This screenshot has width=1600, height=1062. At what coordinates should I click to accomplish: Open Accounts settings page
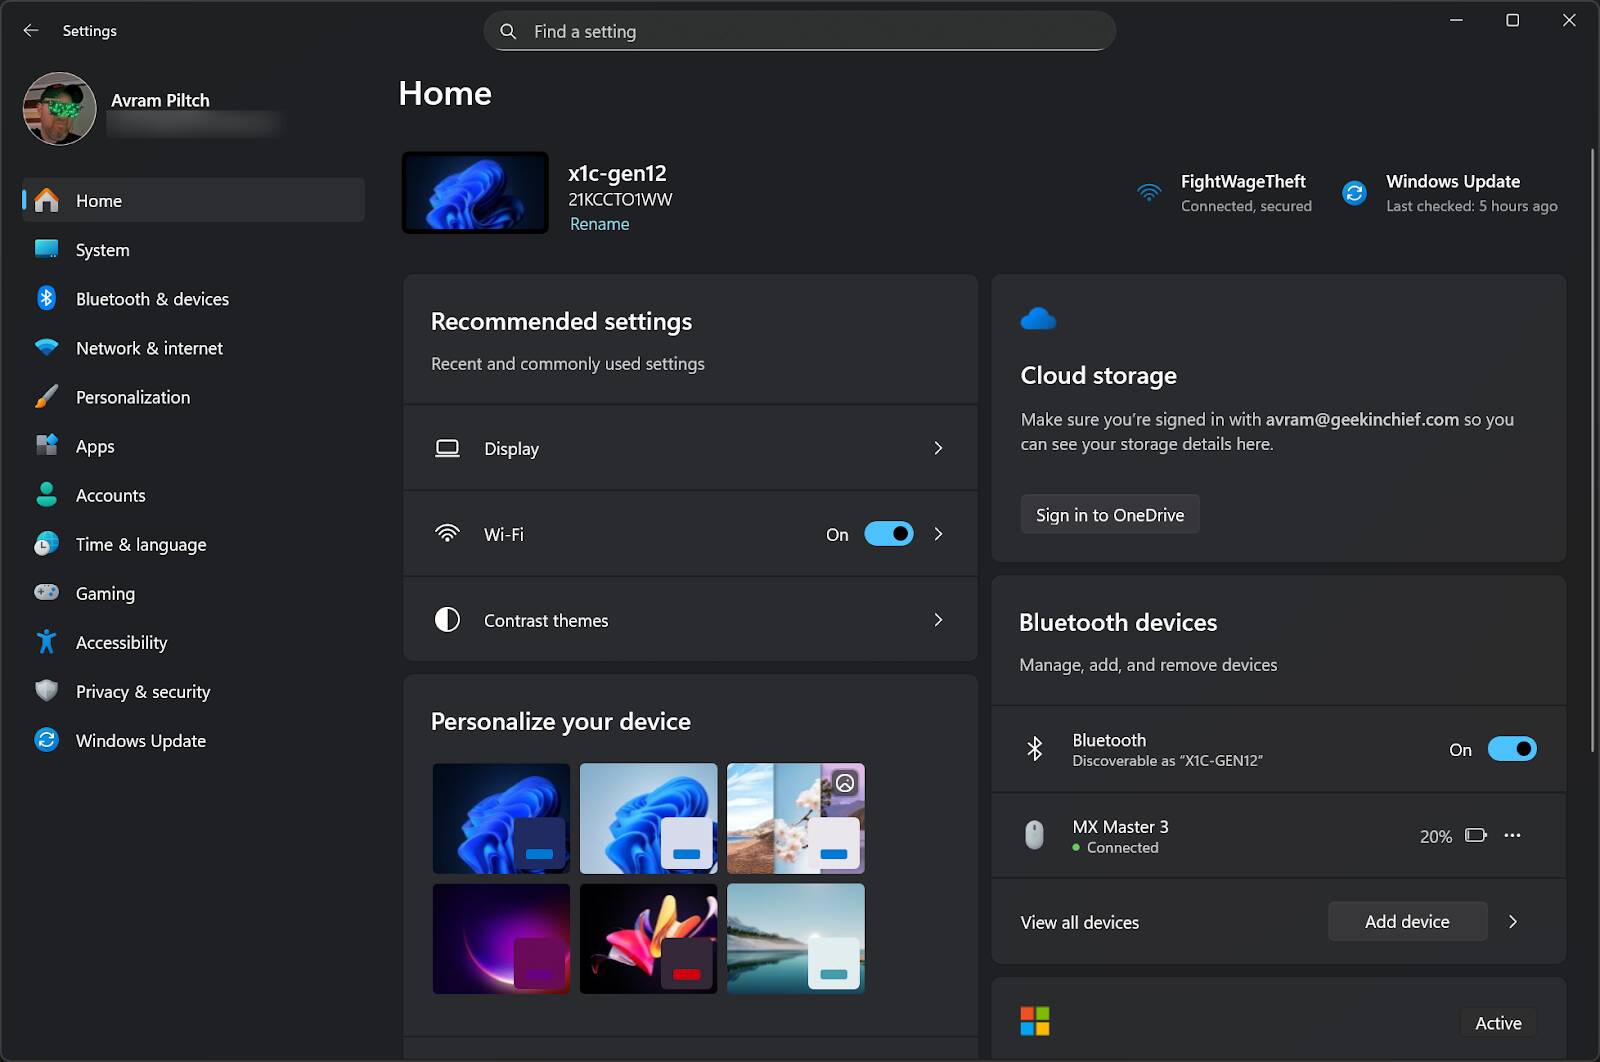point(194,494)
